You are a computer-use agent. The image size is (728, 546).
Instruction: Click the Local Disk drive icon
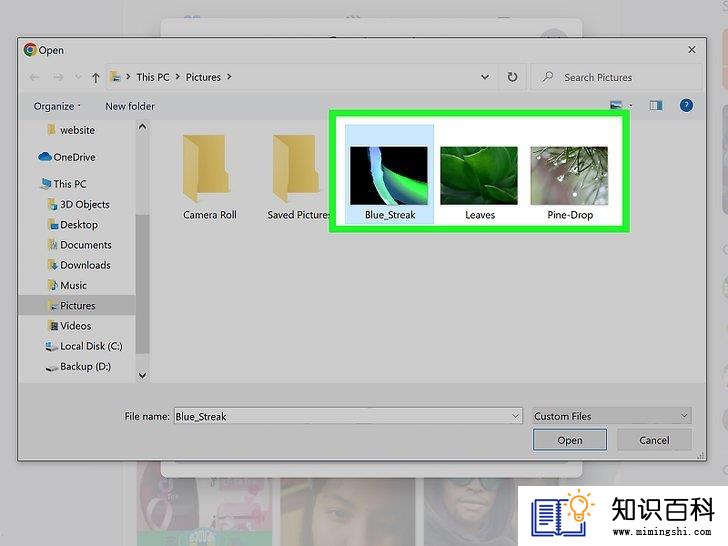pos(51,346)
